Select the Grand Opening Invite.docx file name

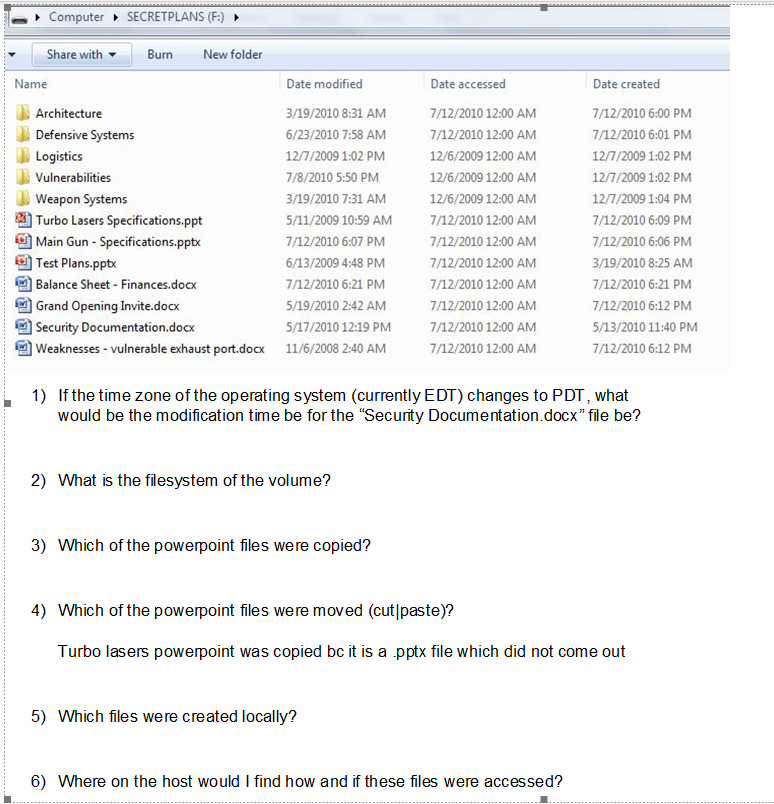click(x=108, y=306)
